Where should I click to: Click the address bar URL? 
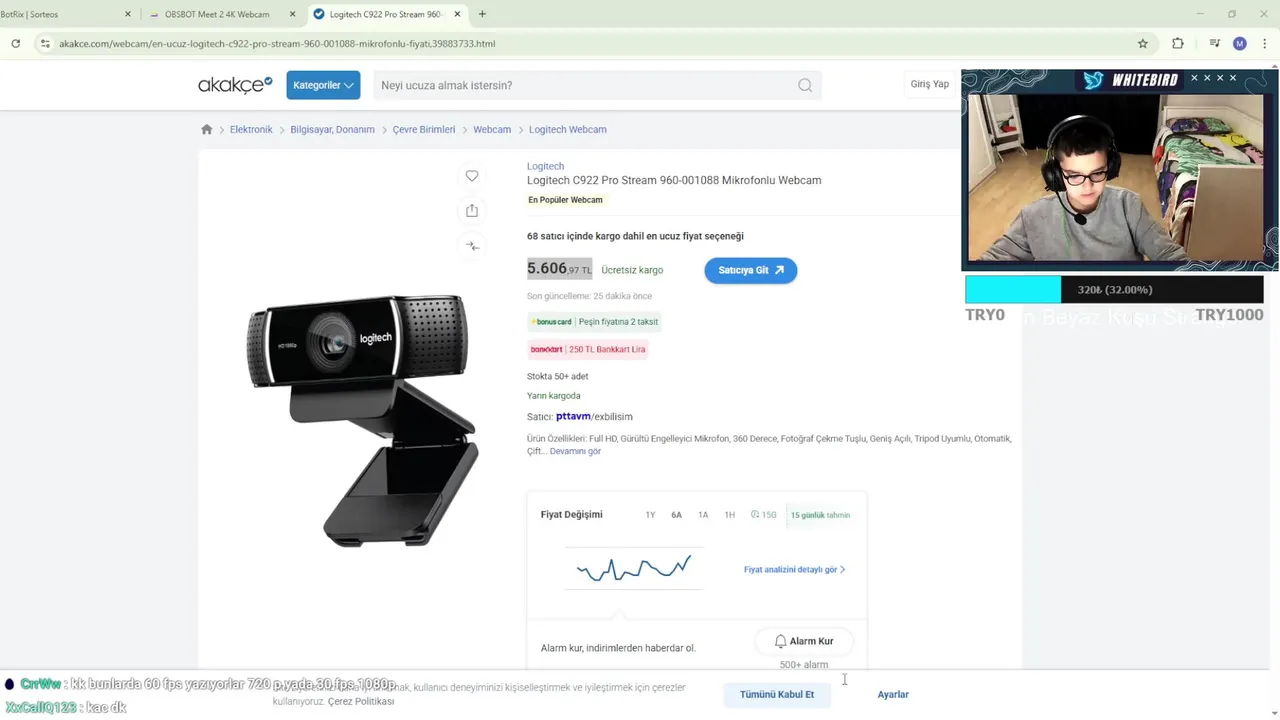[x=277, y=44]
